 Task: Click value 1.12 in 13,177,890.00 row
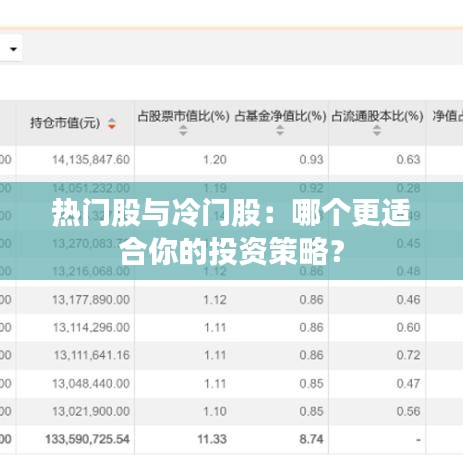pos(215,300)
